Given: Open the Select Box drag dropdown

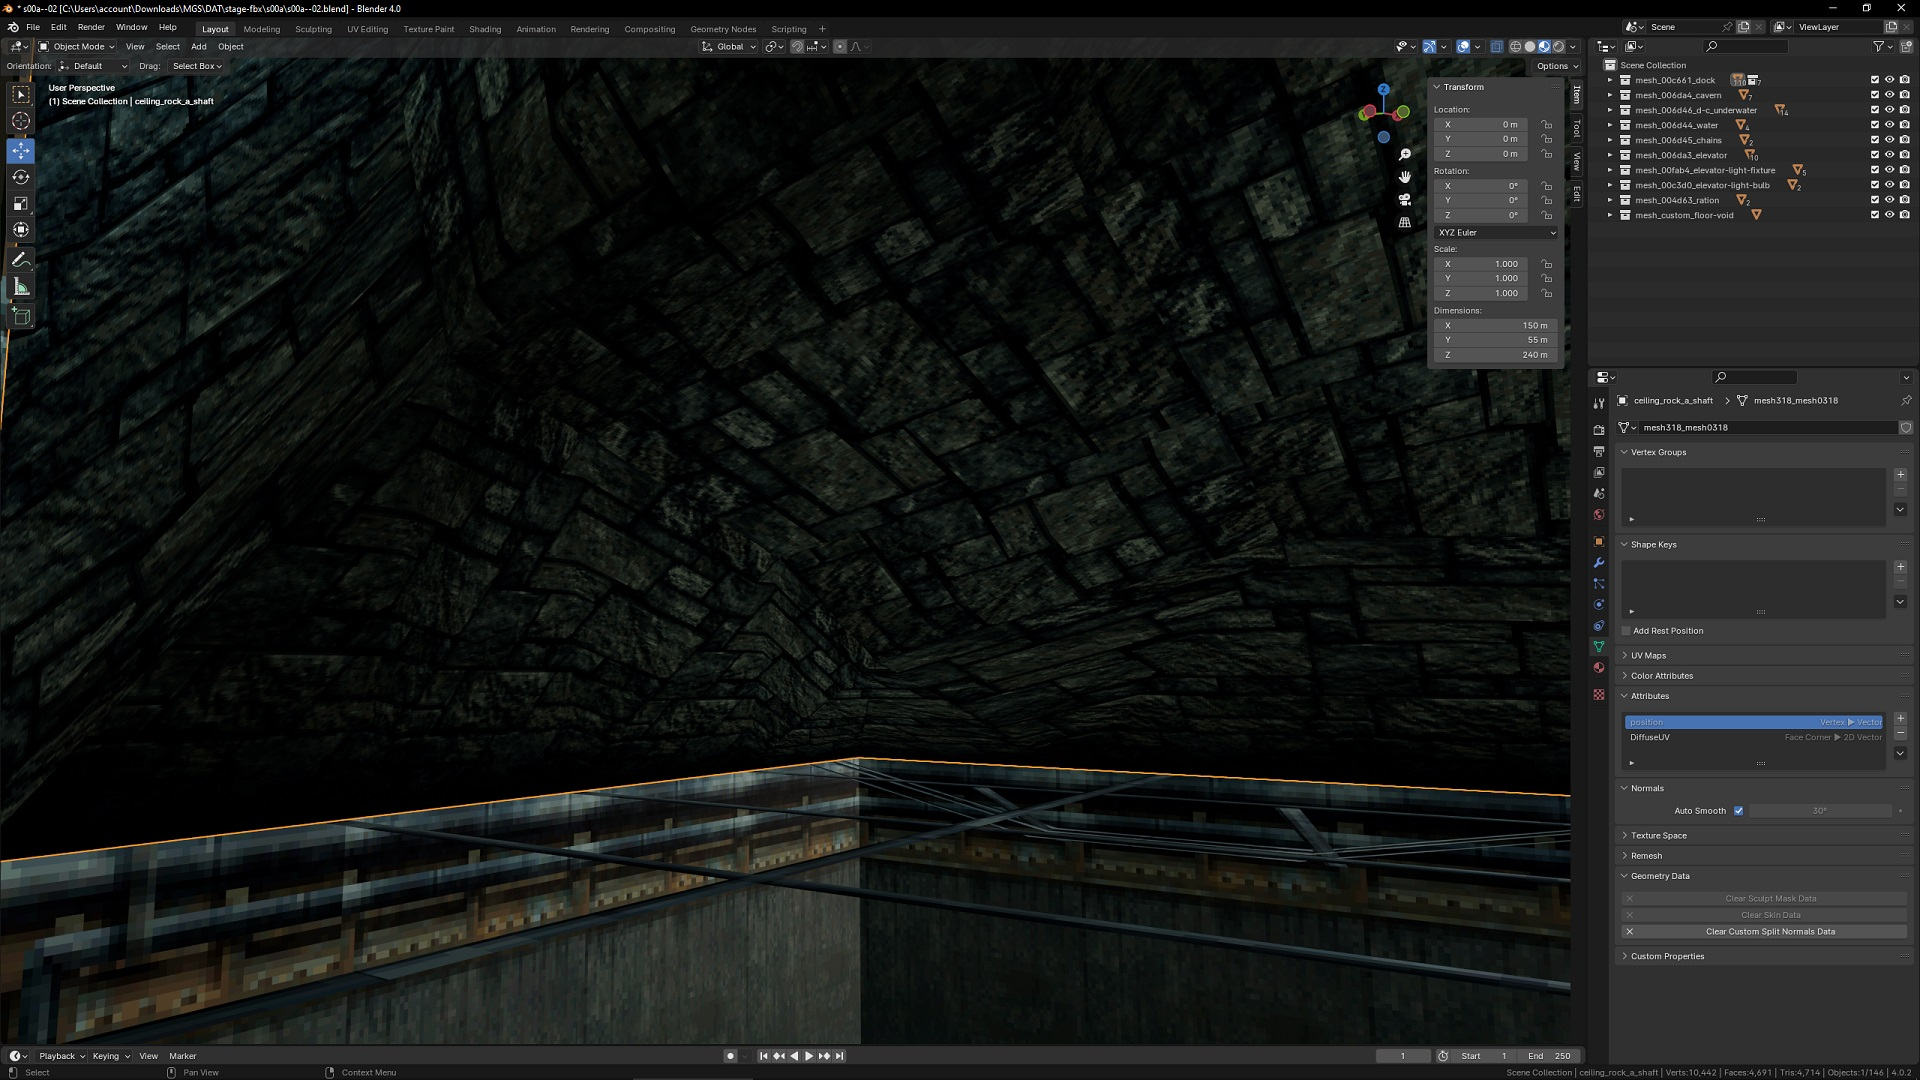Looking at the screenshot, I should pyautogui.click(x=196, y=66).
